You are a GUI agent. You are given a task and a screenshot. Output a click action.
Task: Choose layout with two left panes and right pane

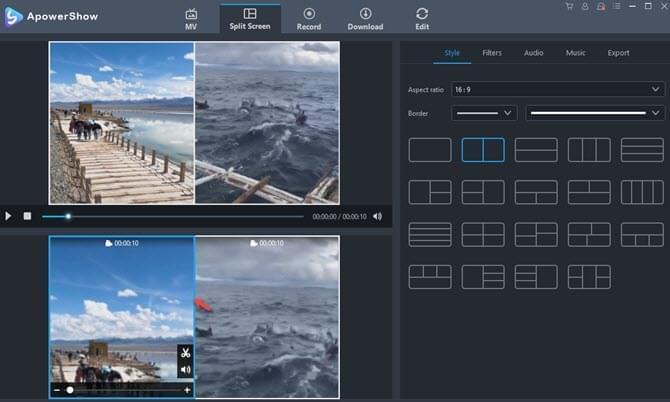[483, 192]
